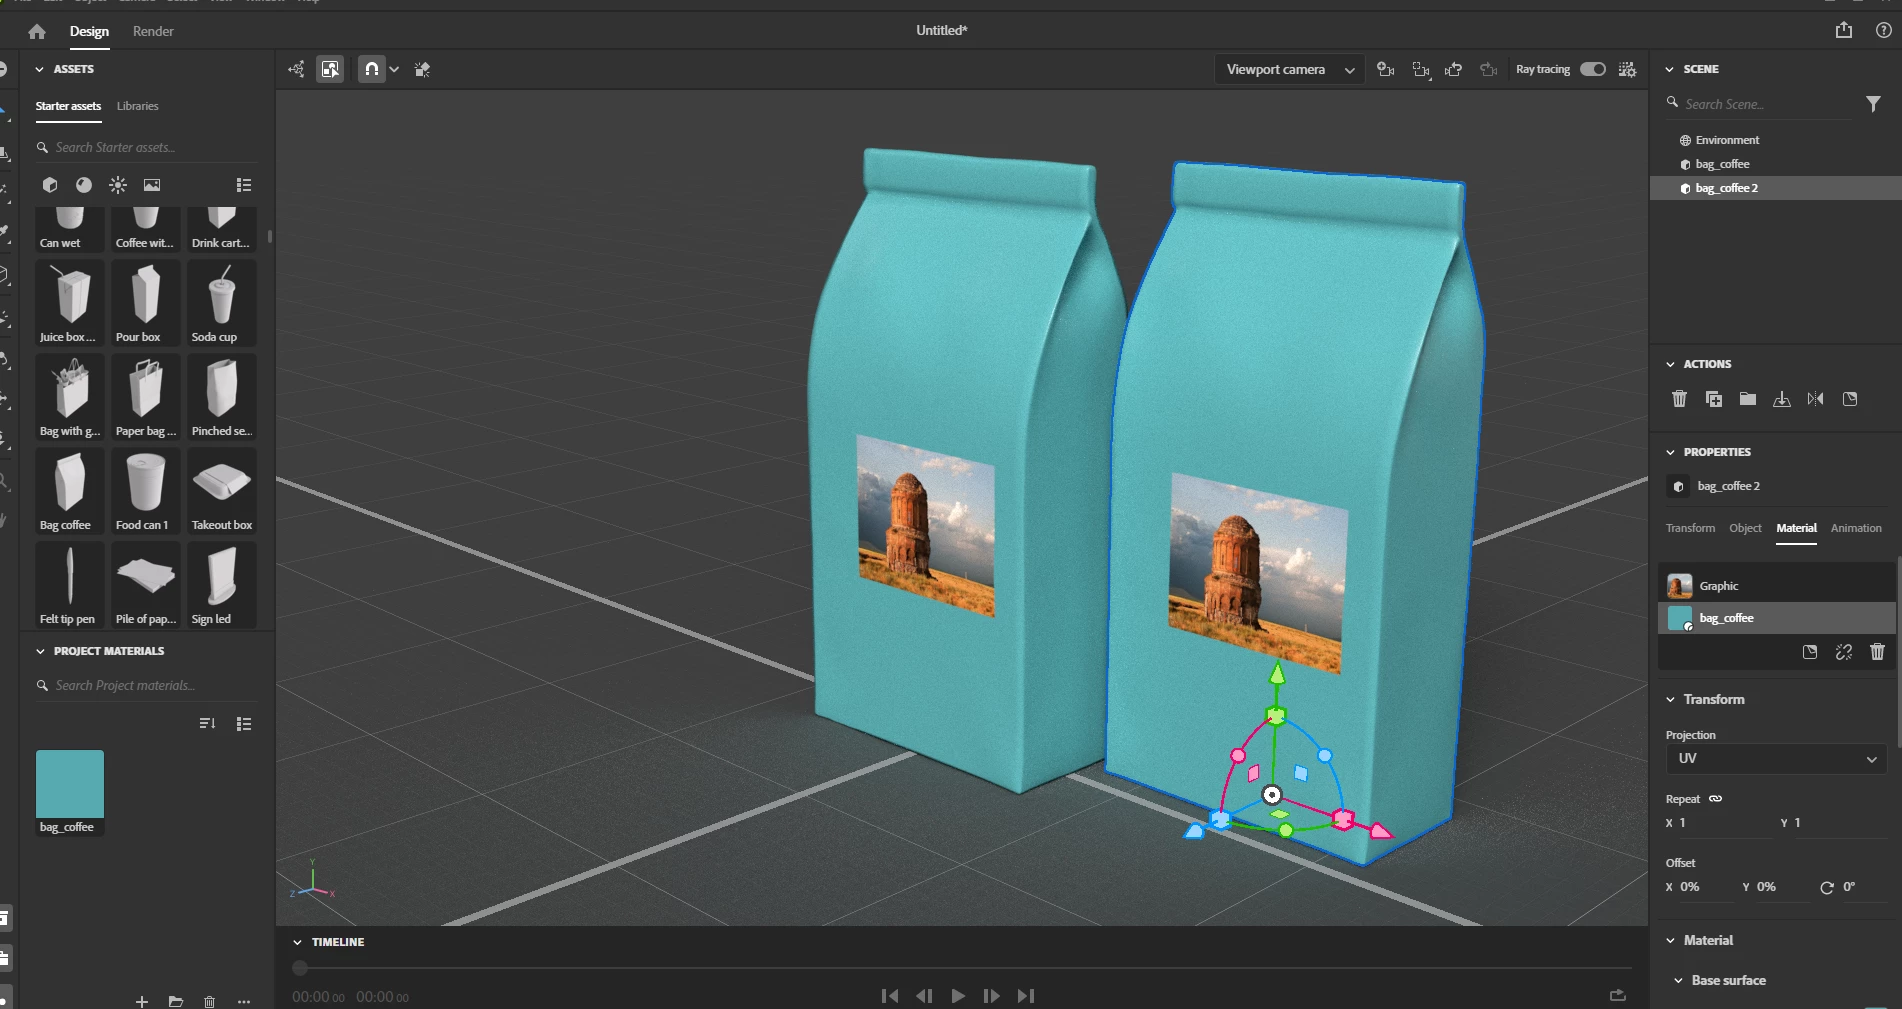Open the Animation properties tab
The width and height of the screenshot is (1902, 1009).
(1856, 528)
